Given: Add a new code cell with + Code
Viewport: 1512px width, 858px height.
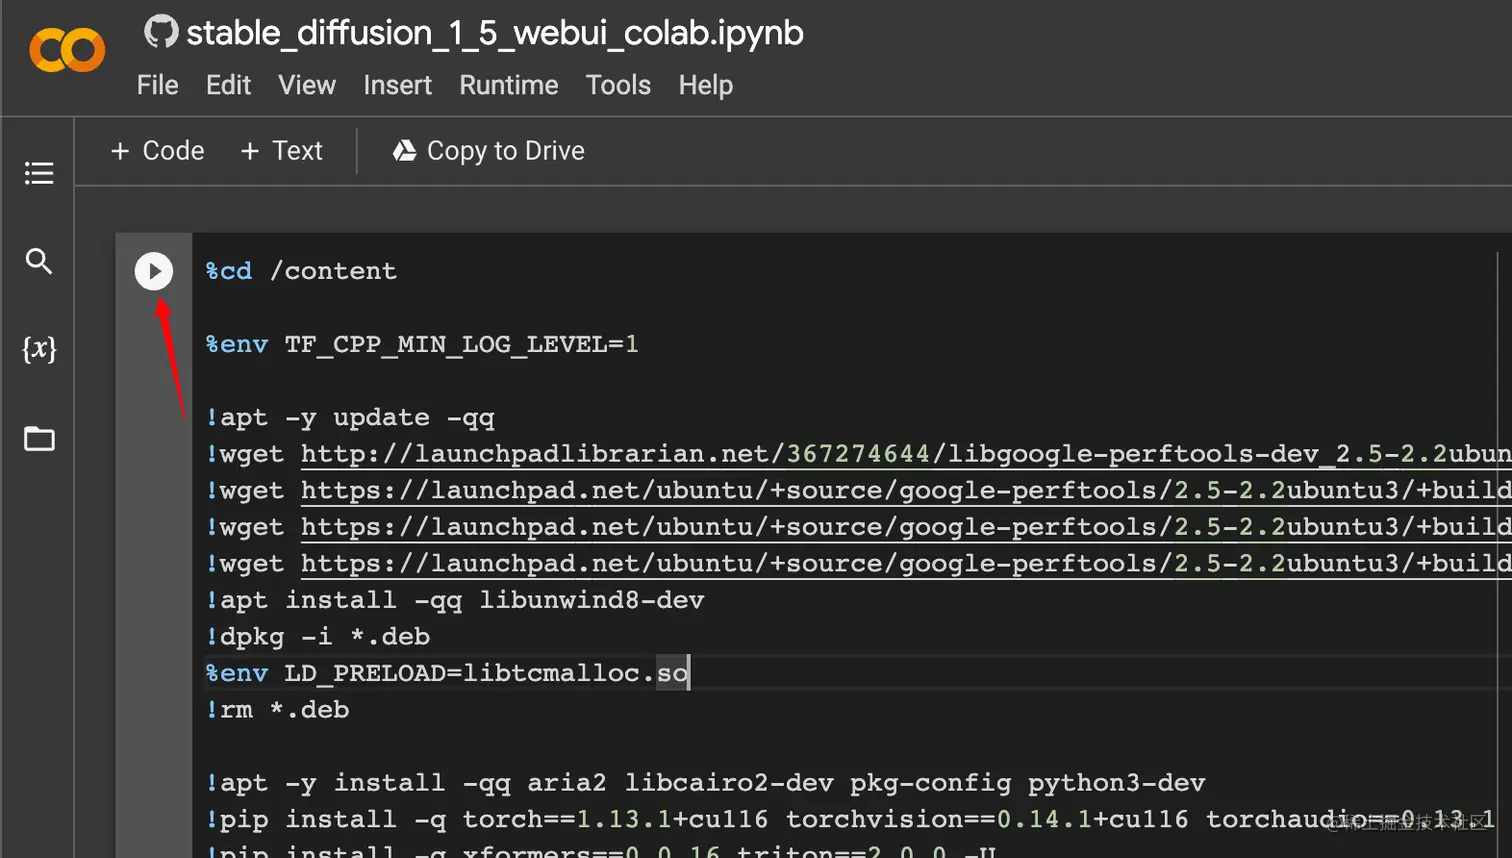Looking at the screenshot, I should 158,150.
